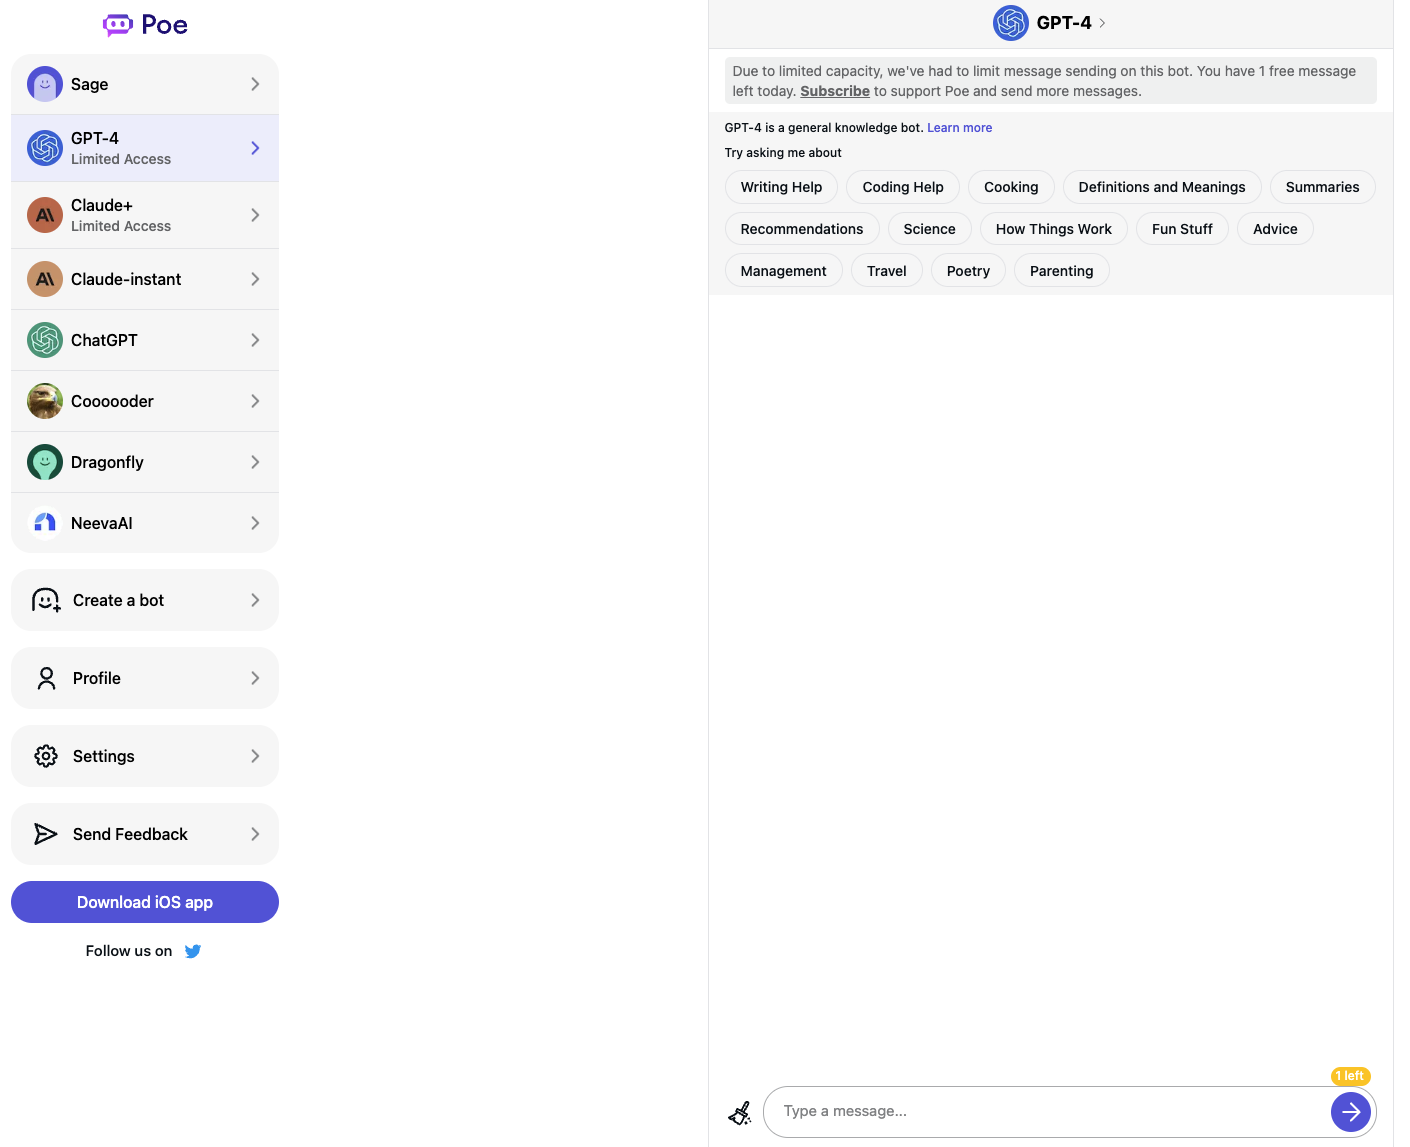Click the GPT-4 avatar in sidebar

click(x=45, y=148)
